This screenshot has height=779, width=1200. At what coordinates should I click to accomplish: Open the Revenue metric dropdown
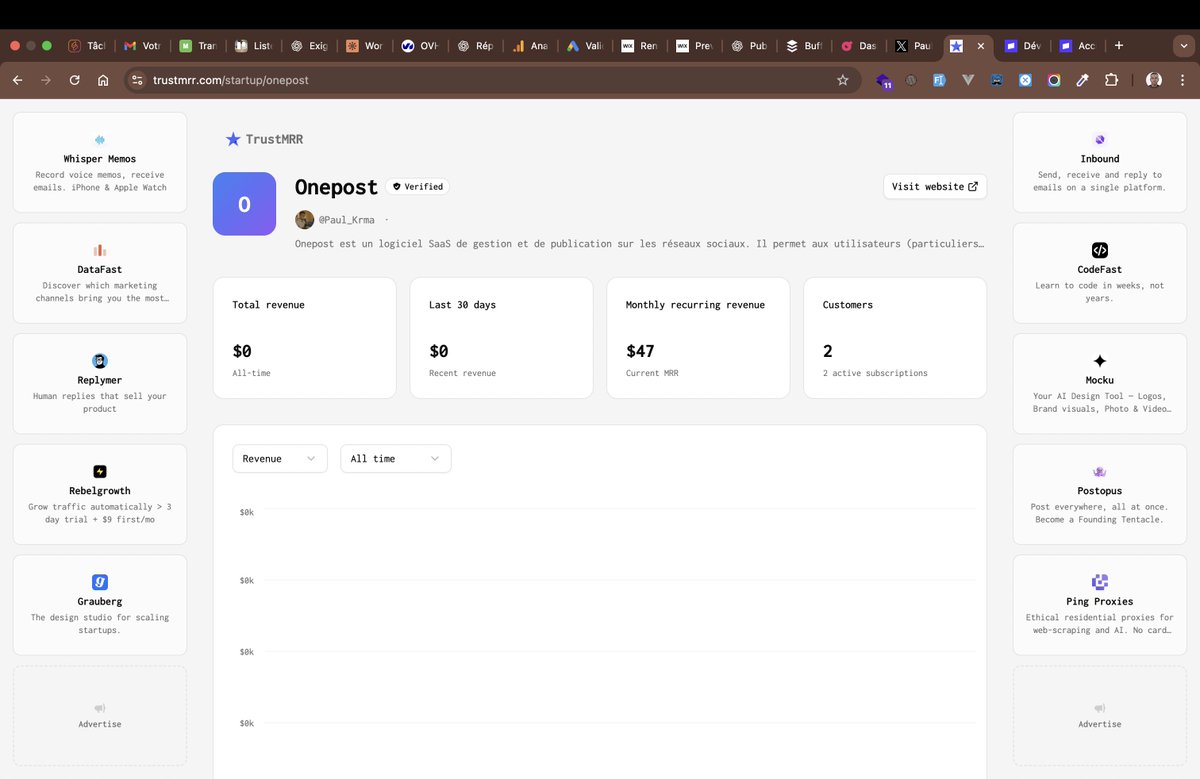280,458
